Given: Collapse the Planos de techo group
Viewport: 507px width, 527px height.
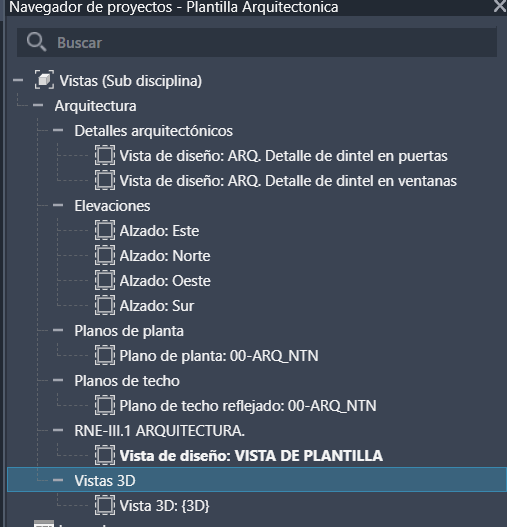Looking at the screenshot, I should [x=58, y=380].
